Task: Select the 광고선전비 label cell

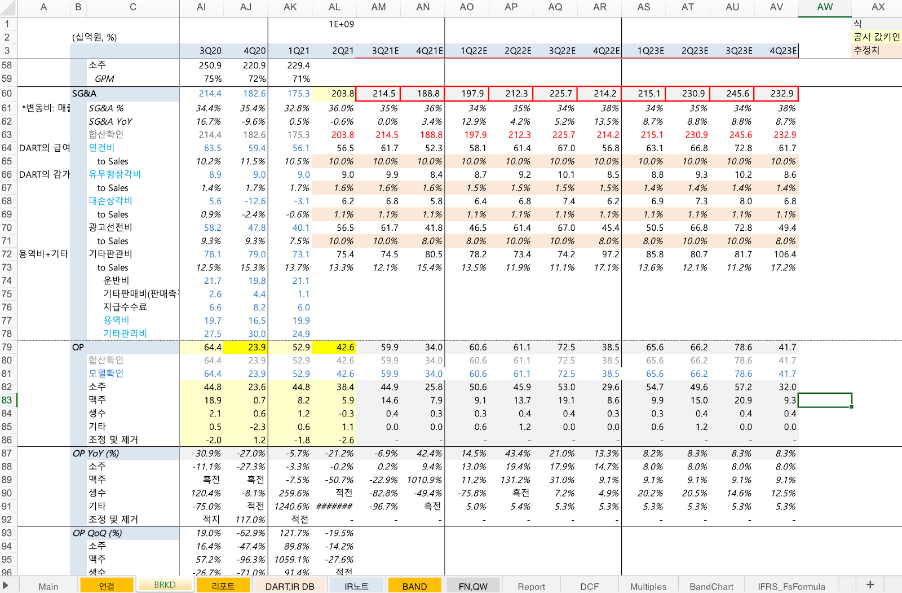Action: [133, 227]
